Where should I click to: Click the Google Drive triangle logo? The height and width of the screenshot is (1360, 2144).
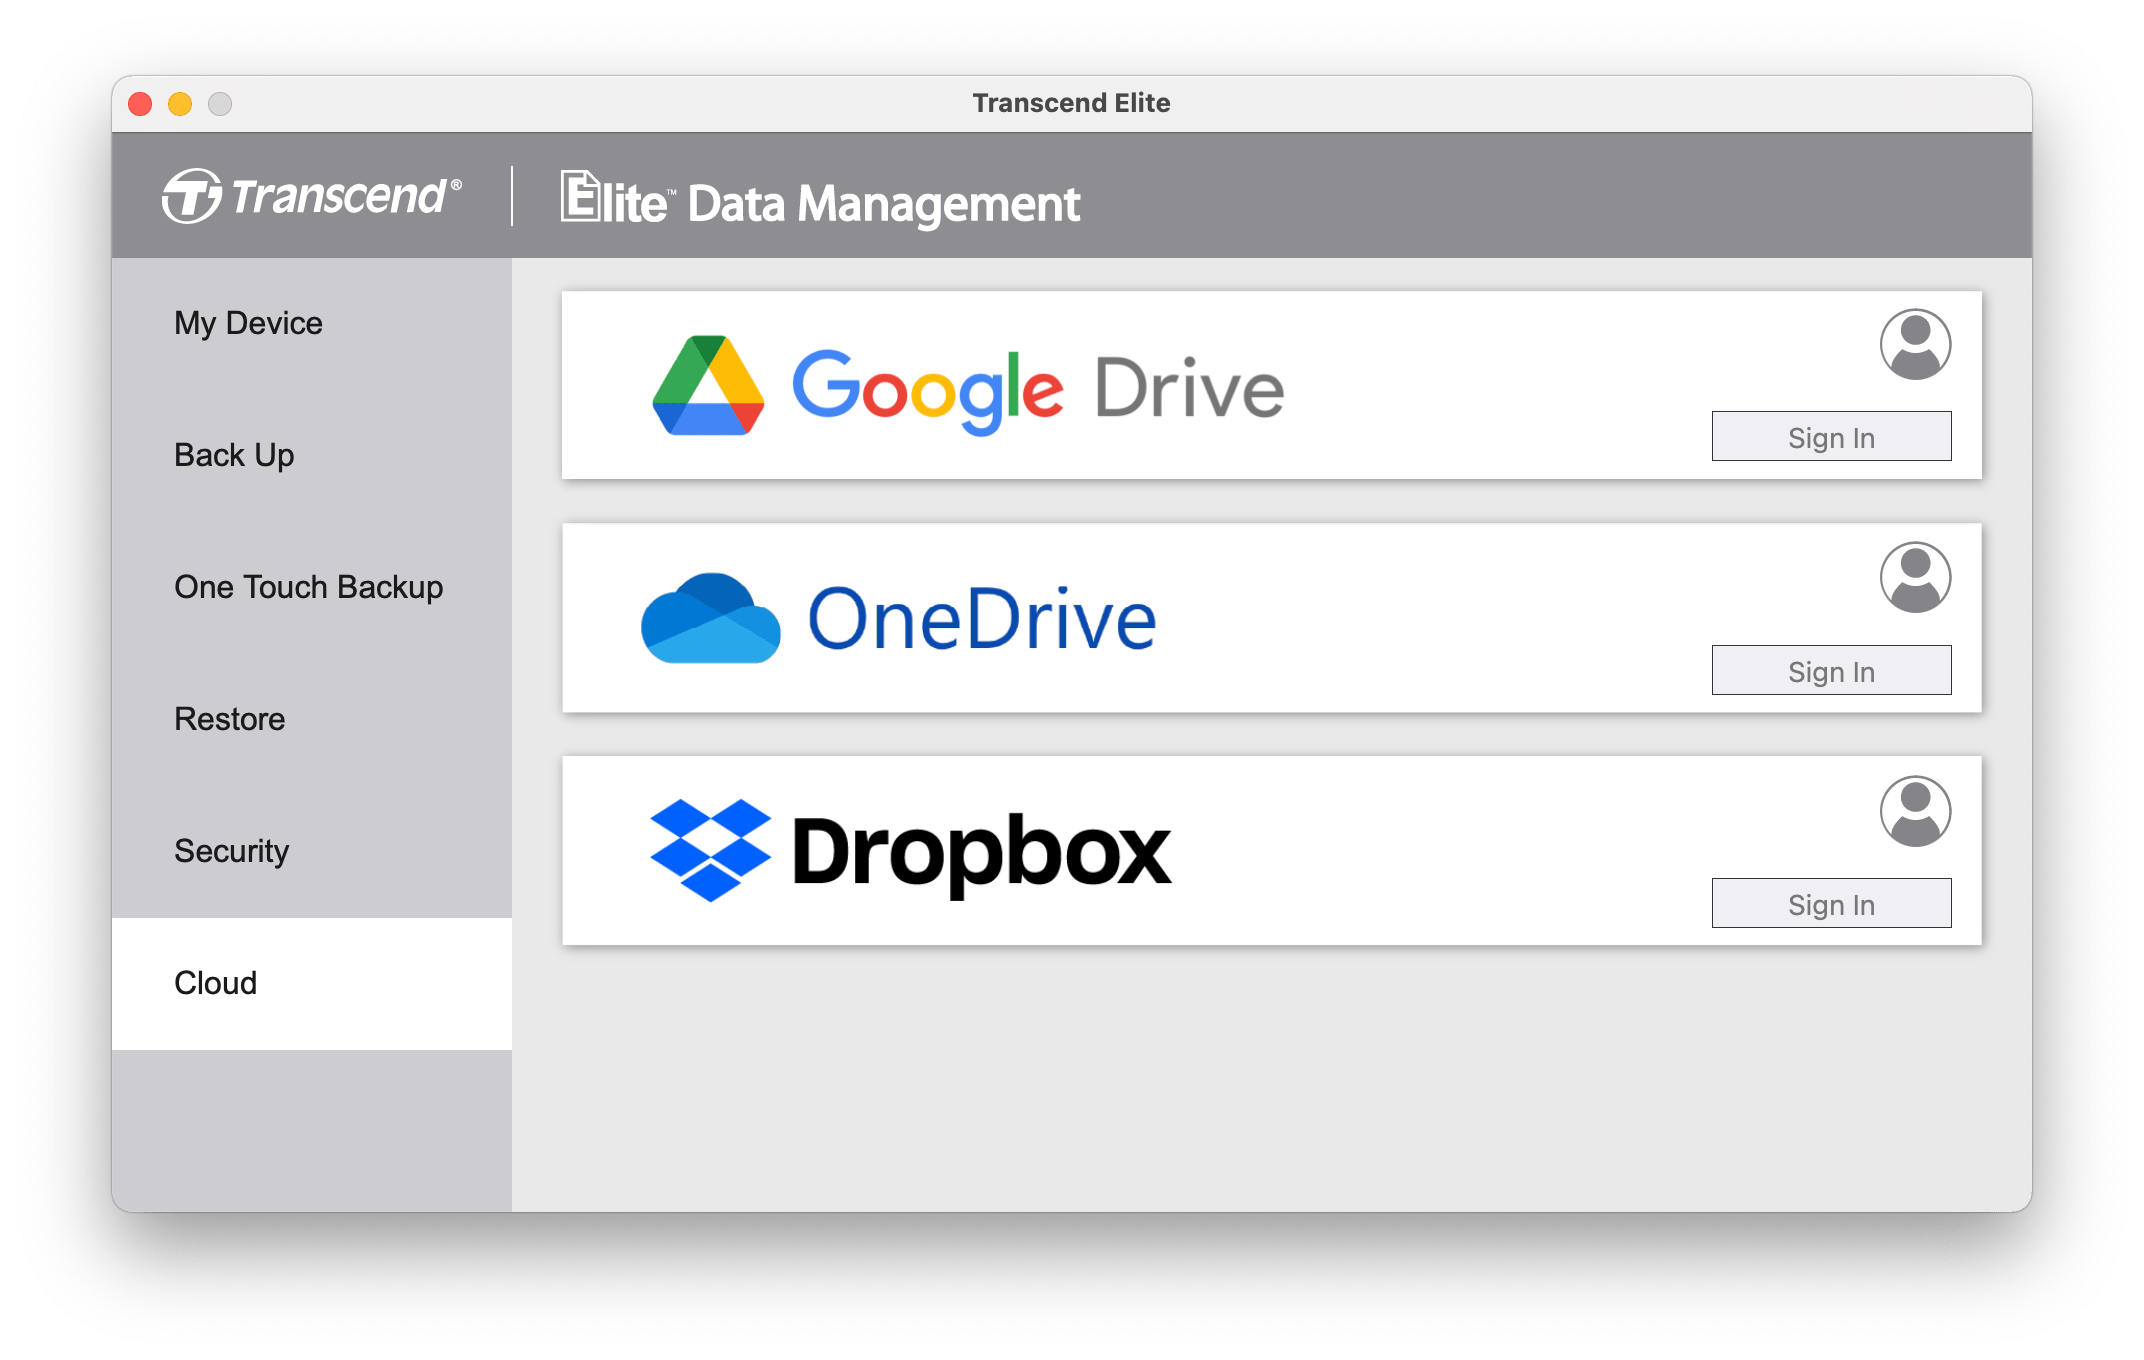pyautogui.click(x=708, y=386)
